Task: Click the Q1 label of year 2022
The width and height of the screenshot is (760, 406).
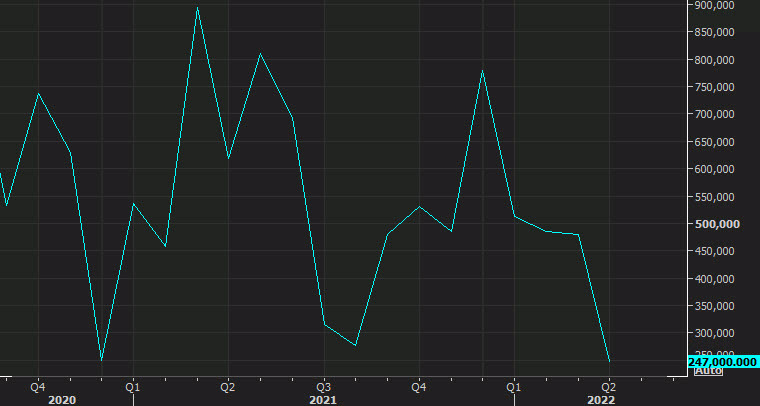Action: [514, 388]
